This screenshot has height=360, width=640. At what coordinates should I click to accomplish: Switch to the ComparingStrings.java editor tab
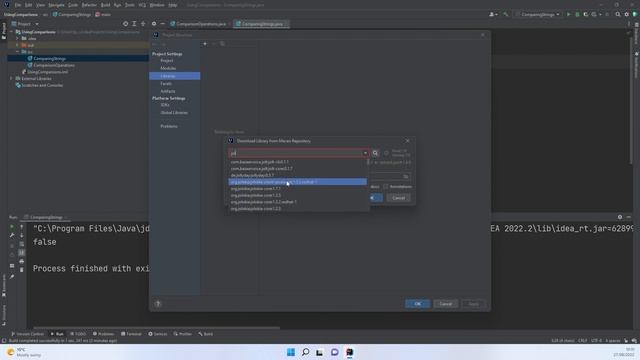click(x=261, y=24)
